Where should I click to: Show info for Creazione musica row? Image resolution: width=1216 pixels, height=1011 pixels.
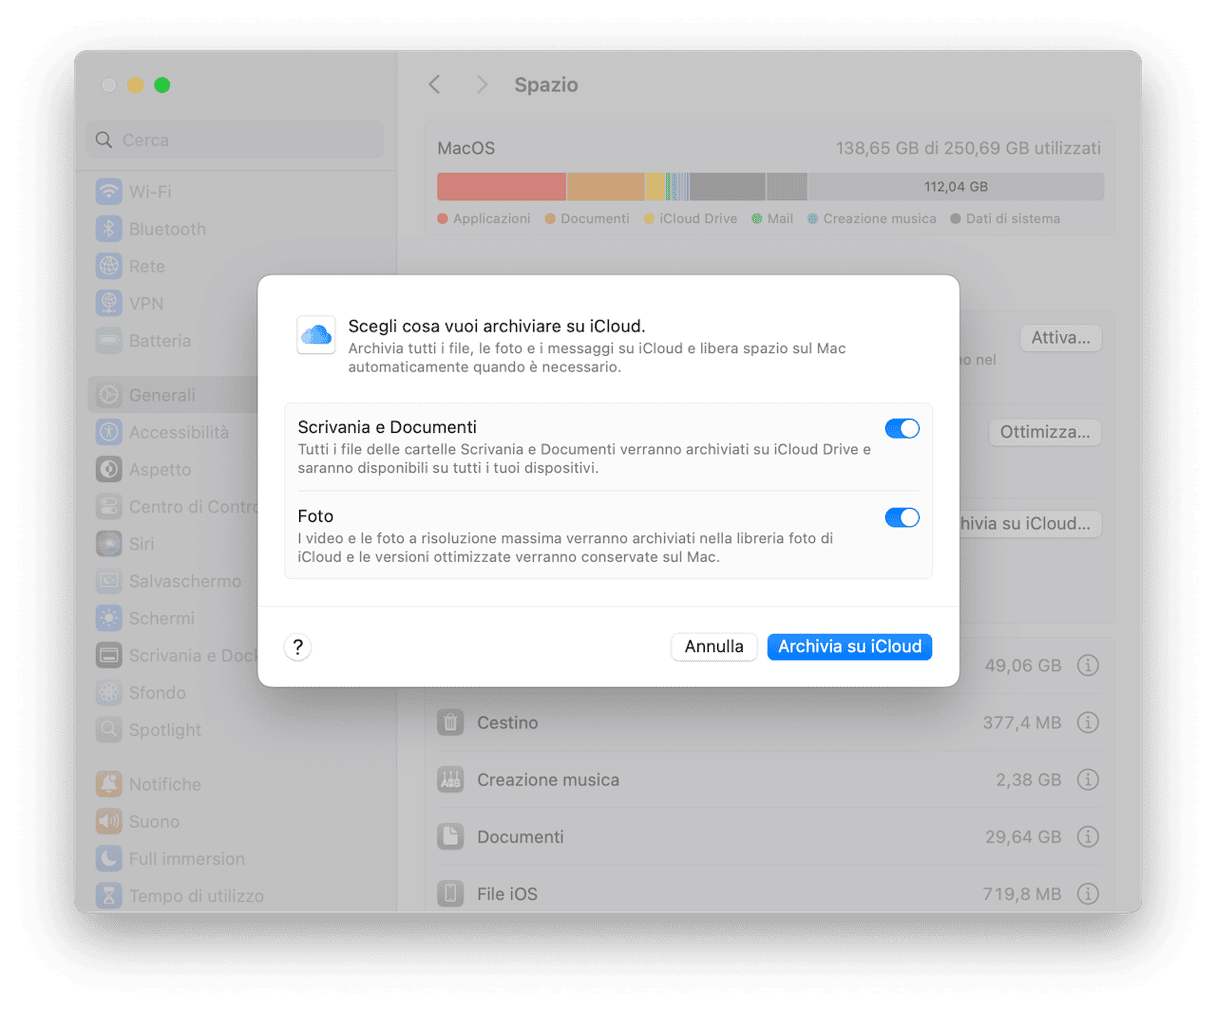click(1088, 780)
